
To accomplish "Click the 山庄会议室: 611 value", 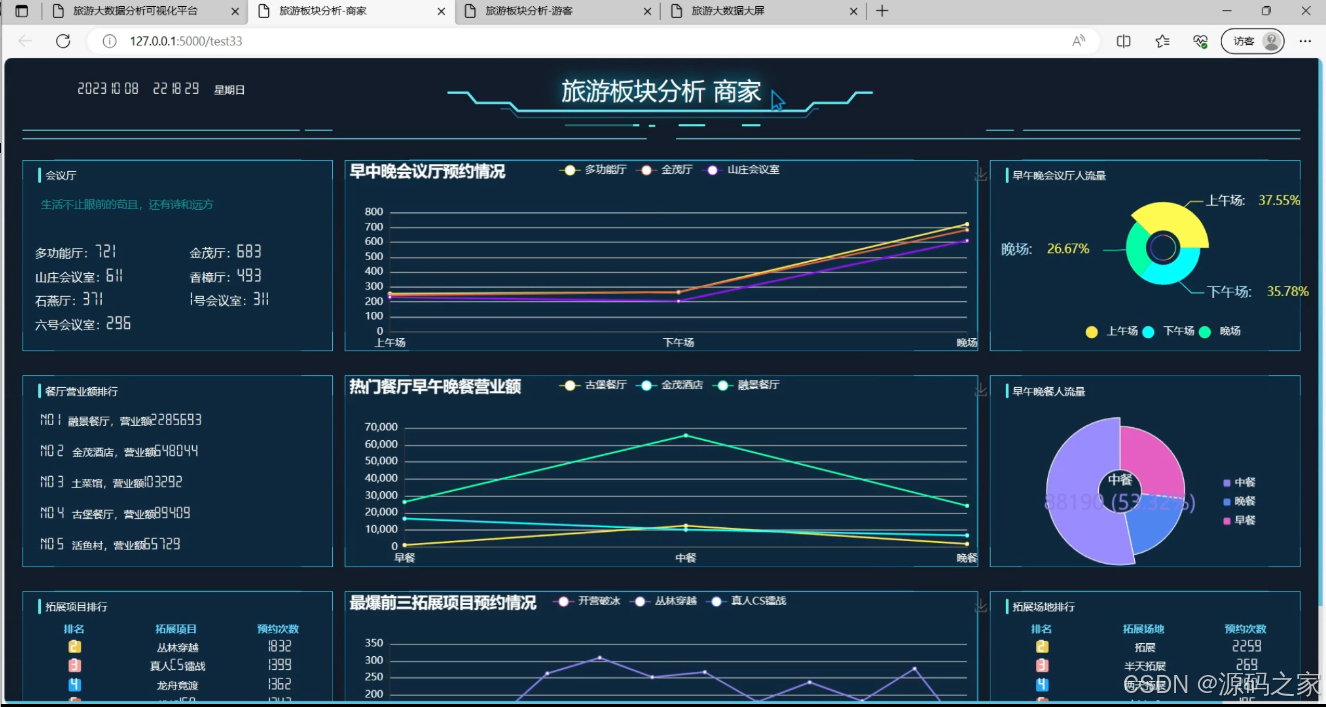I will pos(79,276).
